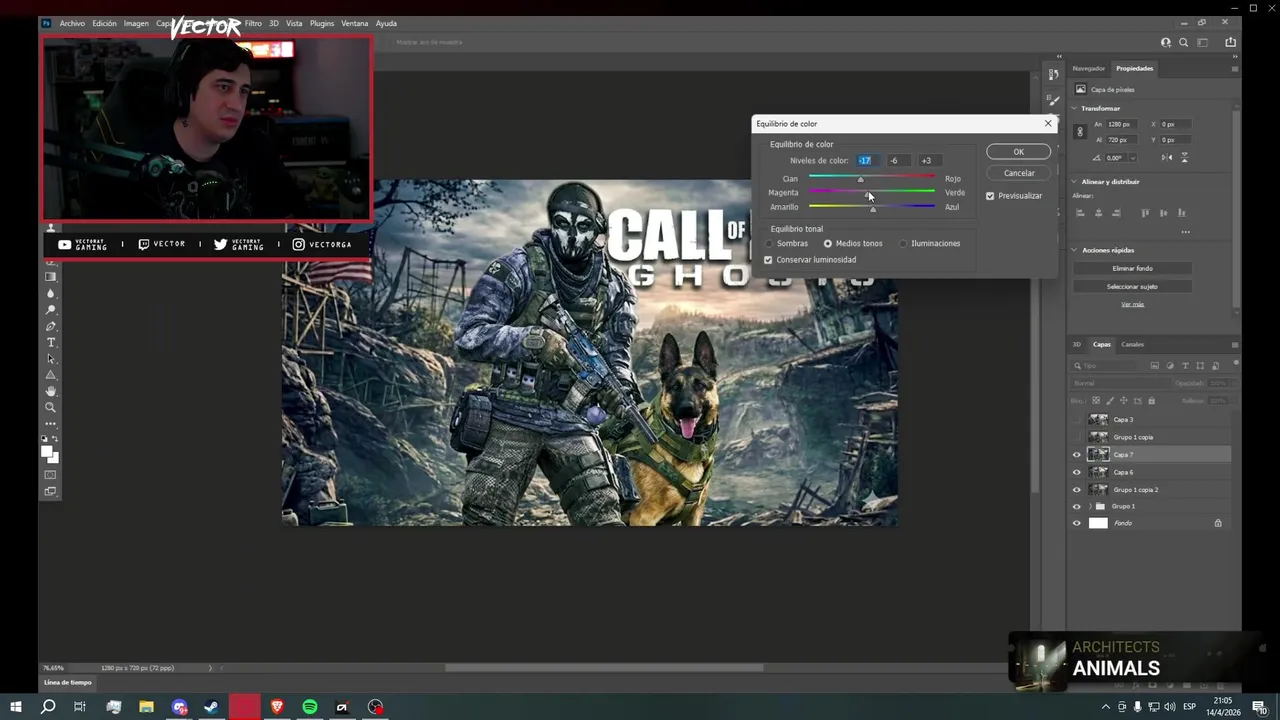This screenshot has width=1280, height=720.
Task: Click OK in Equilibrio de color dialog
Action: click(x=1018, y=152)
